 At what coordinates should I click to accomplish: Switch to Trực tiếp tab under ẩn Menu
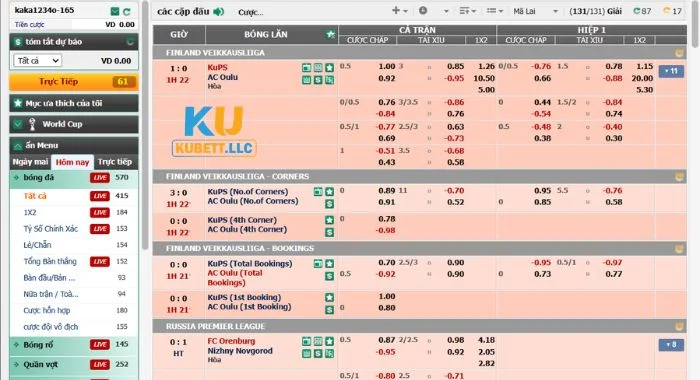115,162
